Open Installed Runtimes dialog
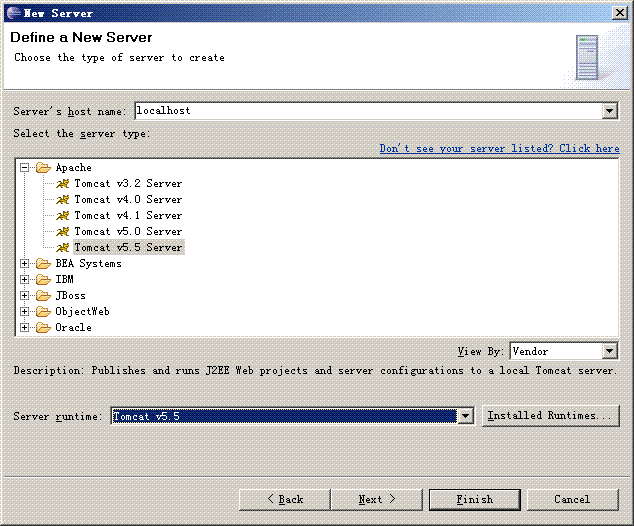The height and width of the screenshot is (526, 634). click(551, 416)
